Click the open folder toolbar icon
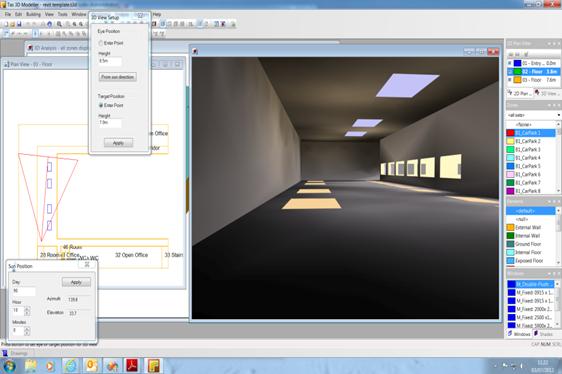 pos(12,24)
